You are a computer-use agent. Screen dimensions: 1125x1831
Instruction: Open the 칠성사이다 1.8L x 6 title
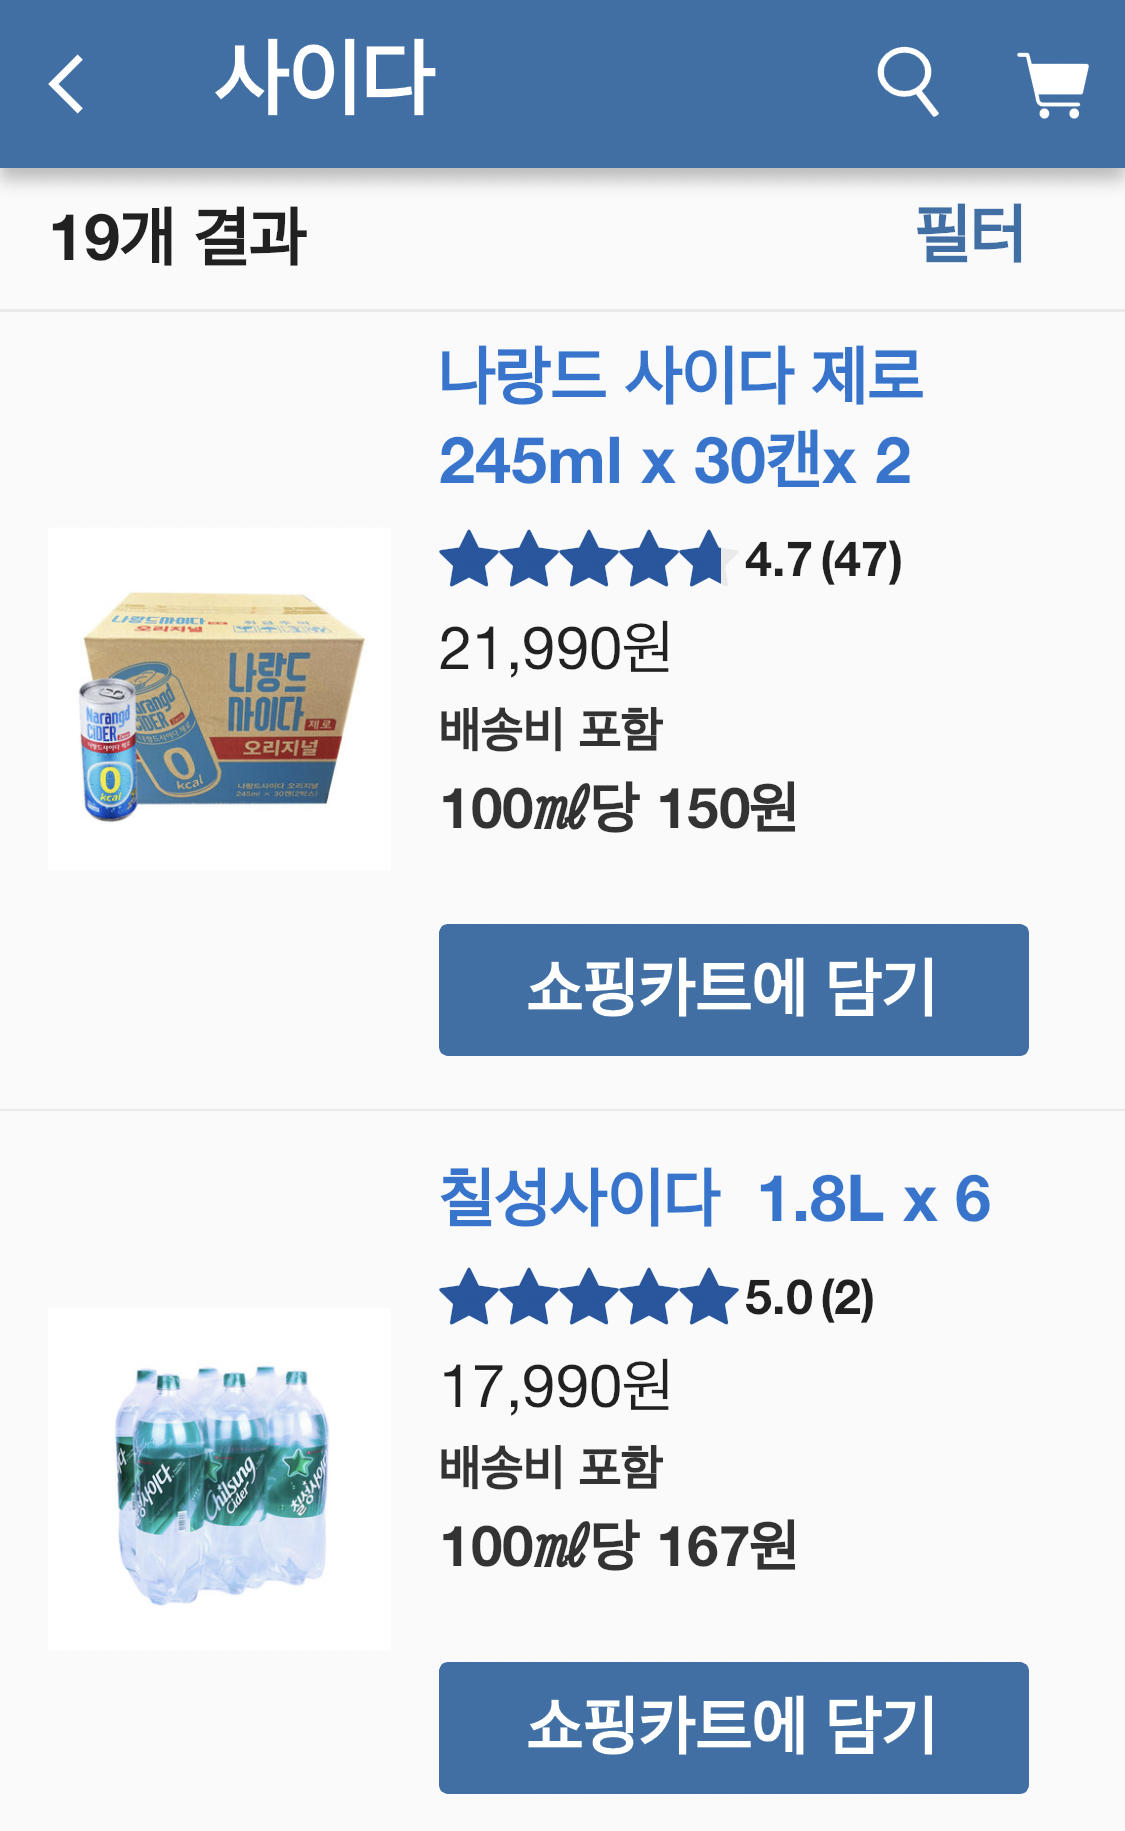[x=714, y=1198]
